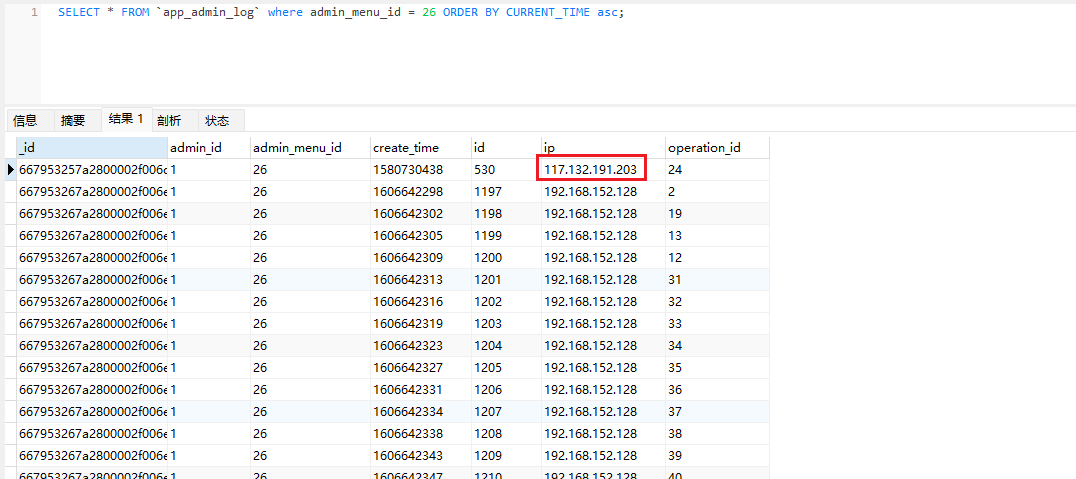Select create_time cell 1606642334
The image size is (1076, 479).
[x=420, y=411]
